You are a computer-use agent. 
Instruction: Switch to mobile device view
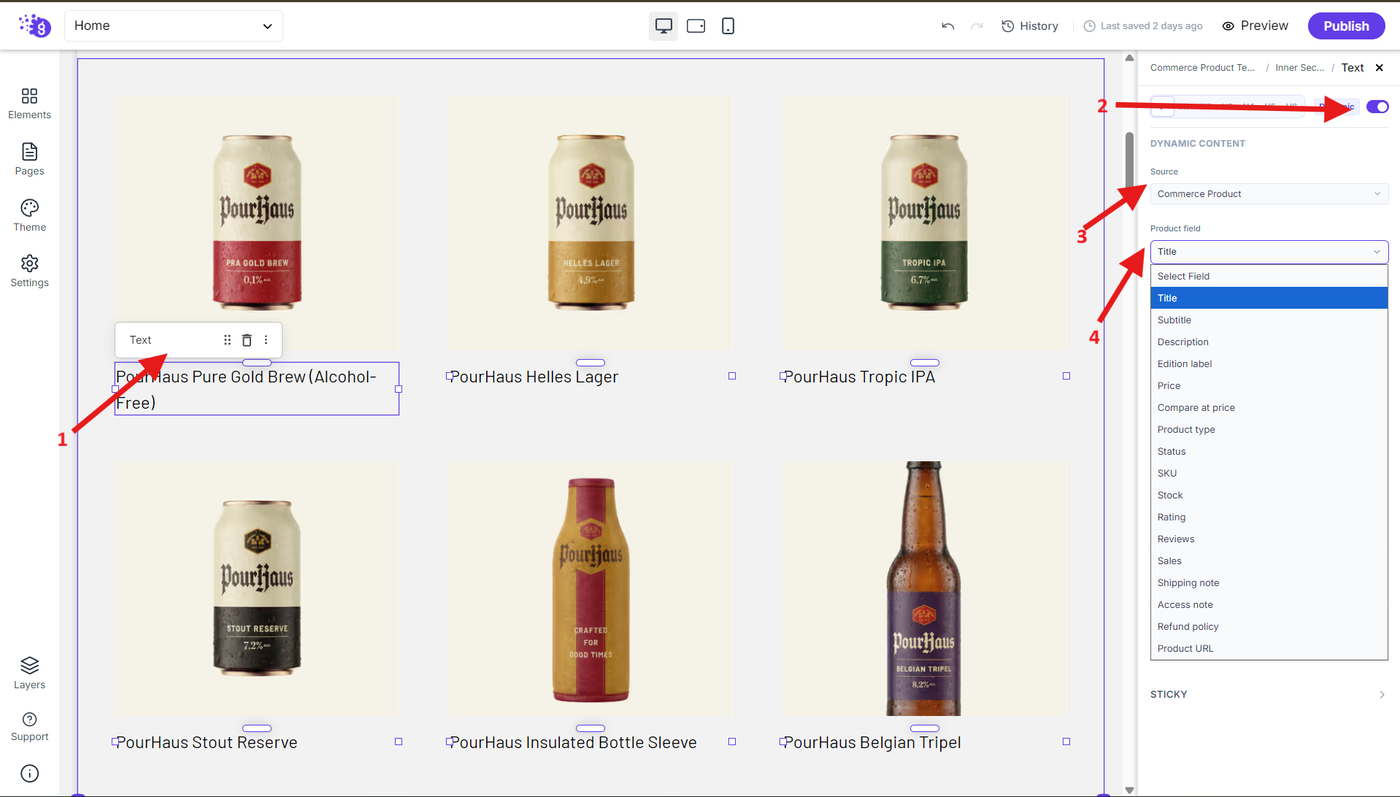pyautogui.click(x=728, y=26)
